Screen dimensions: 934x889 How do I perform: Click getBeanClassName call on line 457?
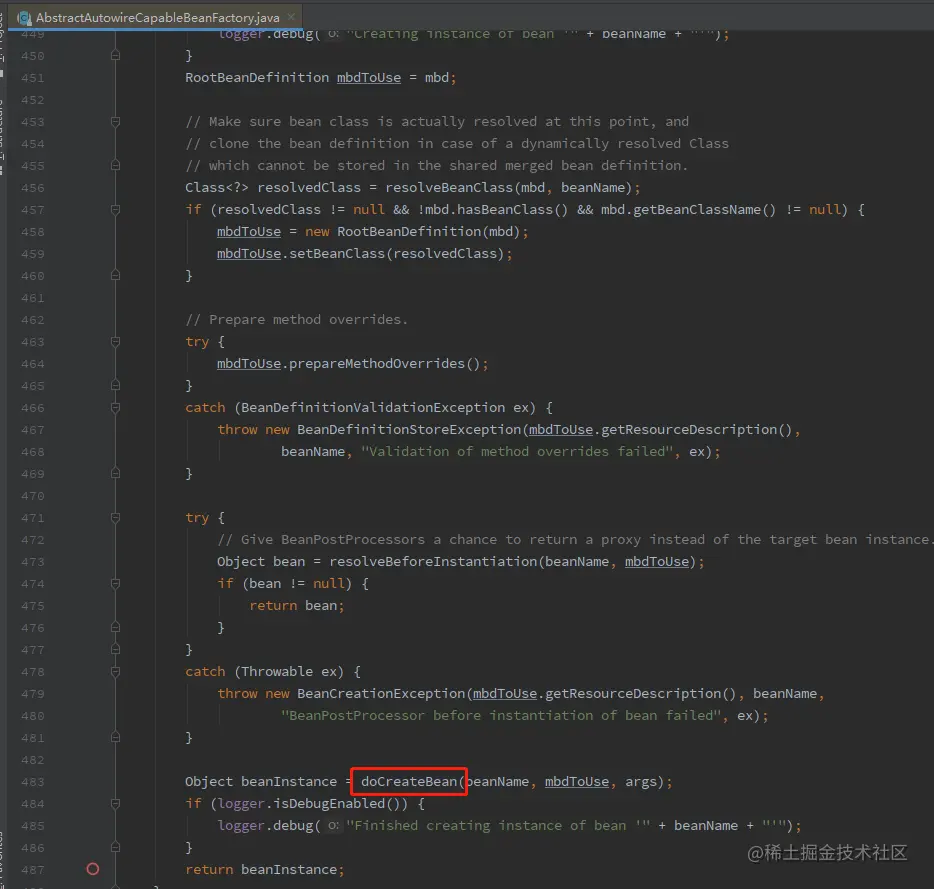pyautogui.click(x=696, y=210)
